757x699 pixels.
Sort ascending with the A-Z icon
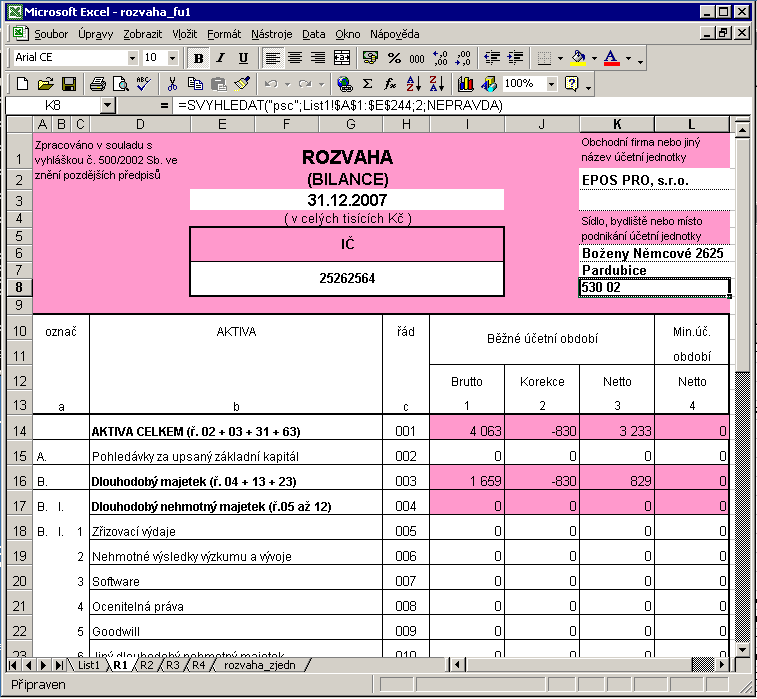[x=414, y=84]
